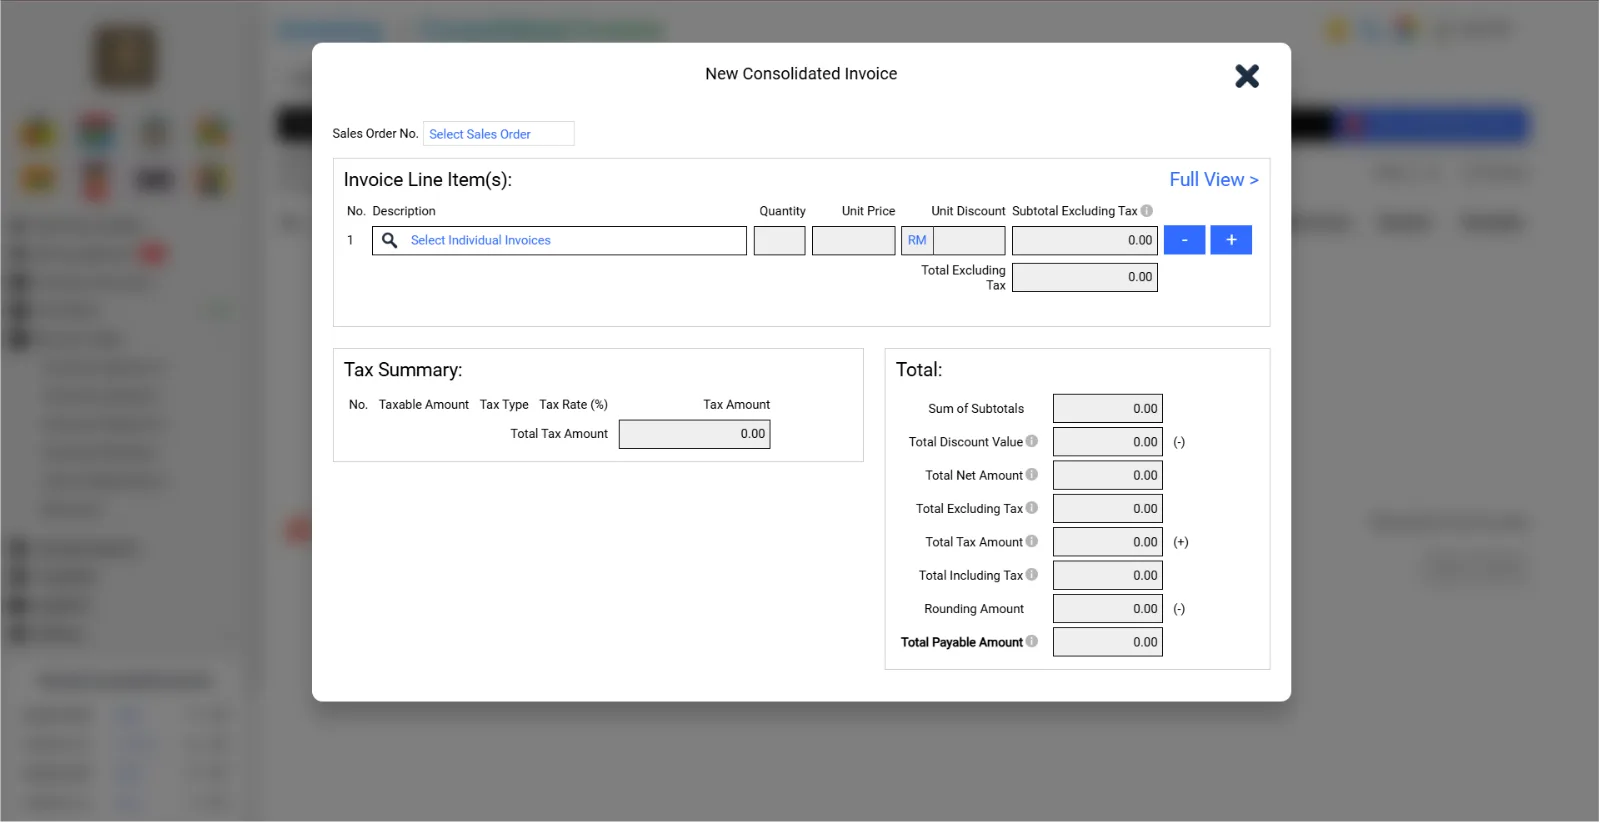1600x823 pixels.
Task: Click the Total Tax Amount field in Tax Summary
Action: click(x=694, y=434)
